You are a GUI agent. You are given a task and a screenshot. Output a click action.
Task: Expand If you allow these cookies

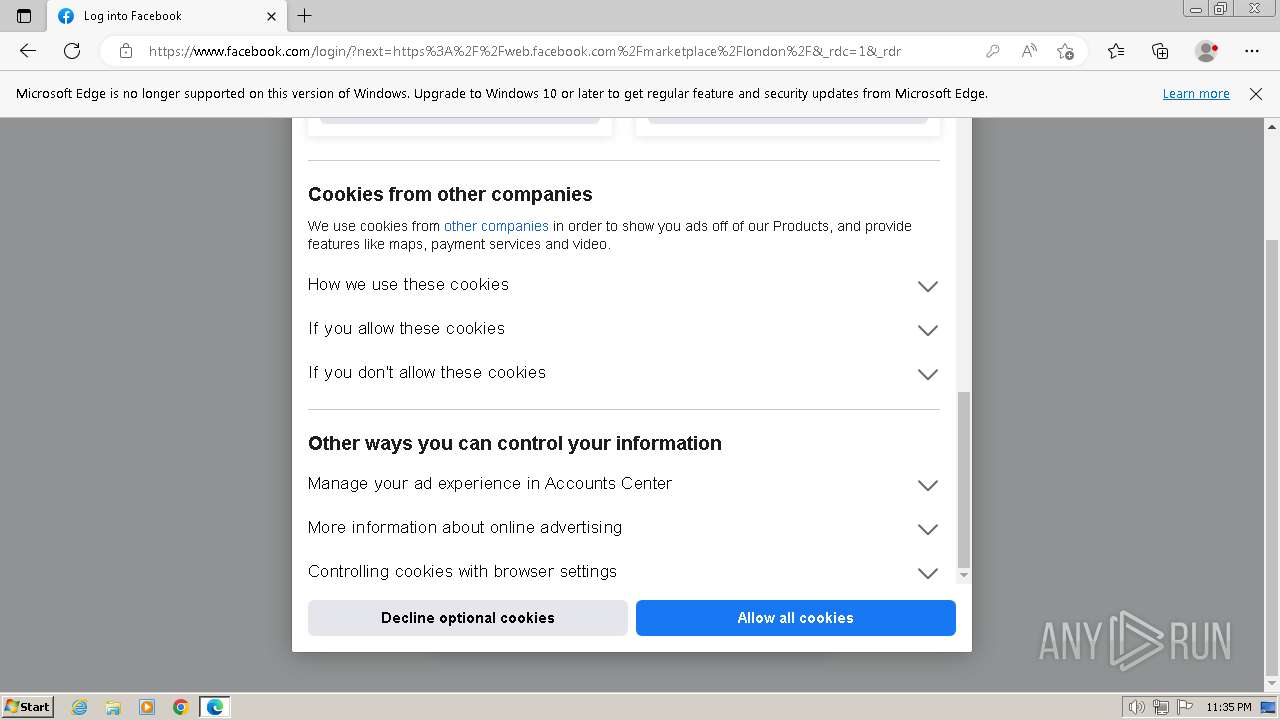[x=927, y=330]
